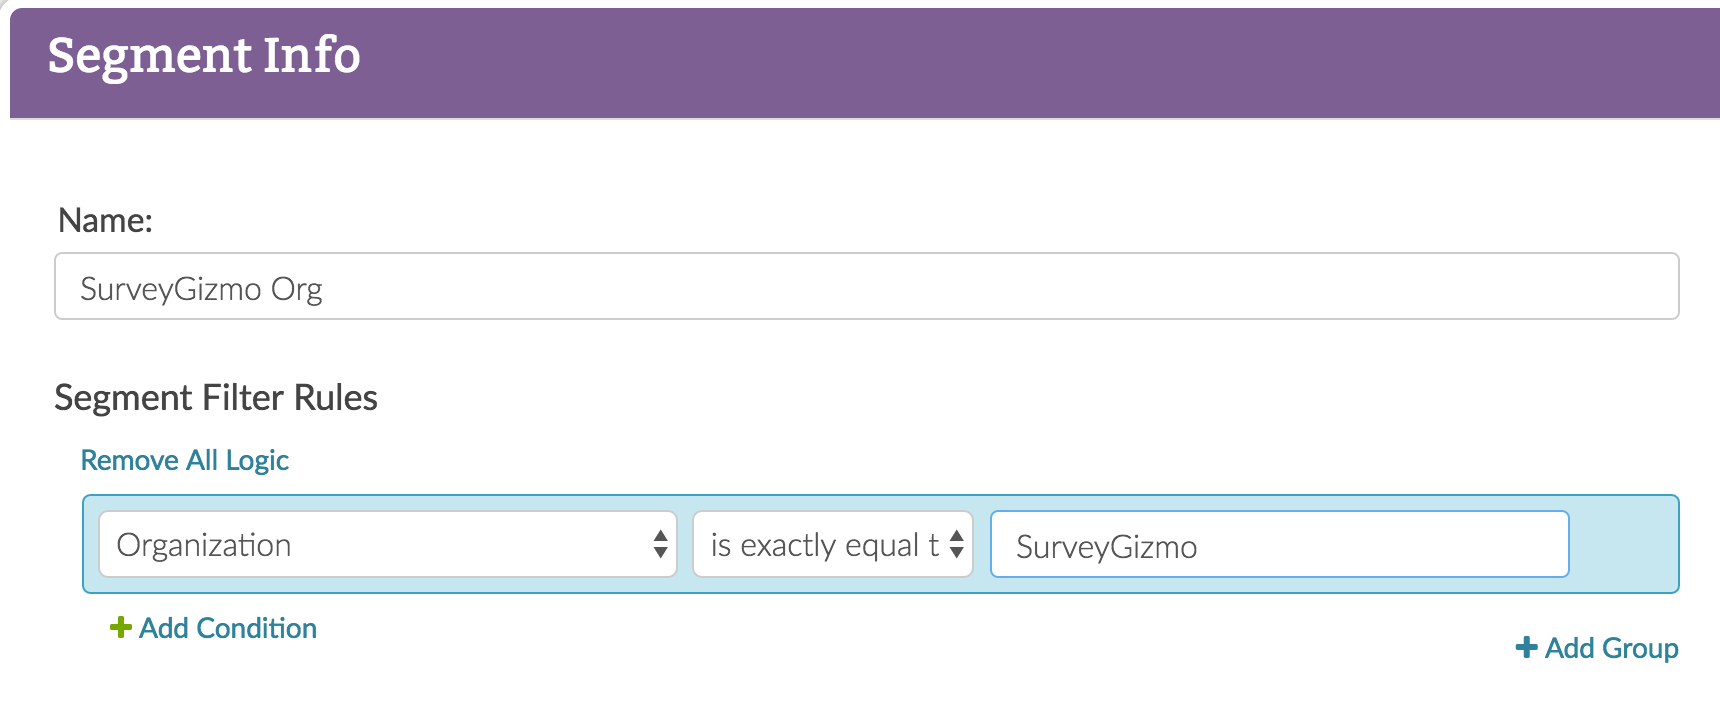Select the 'Add Condition' link
The width and height of the screenshot is (1720, 708).
pos(228,628)
